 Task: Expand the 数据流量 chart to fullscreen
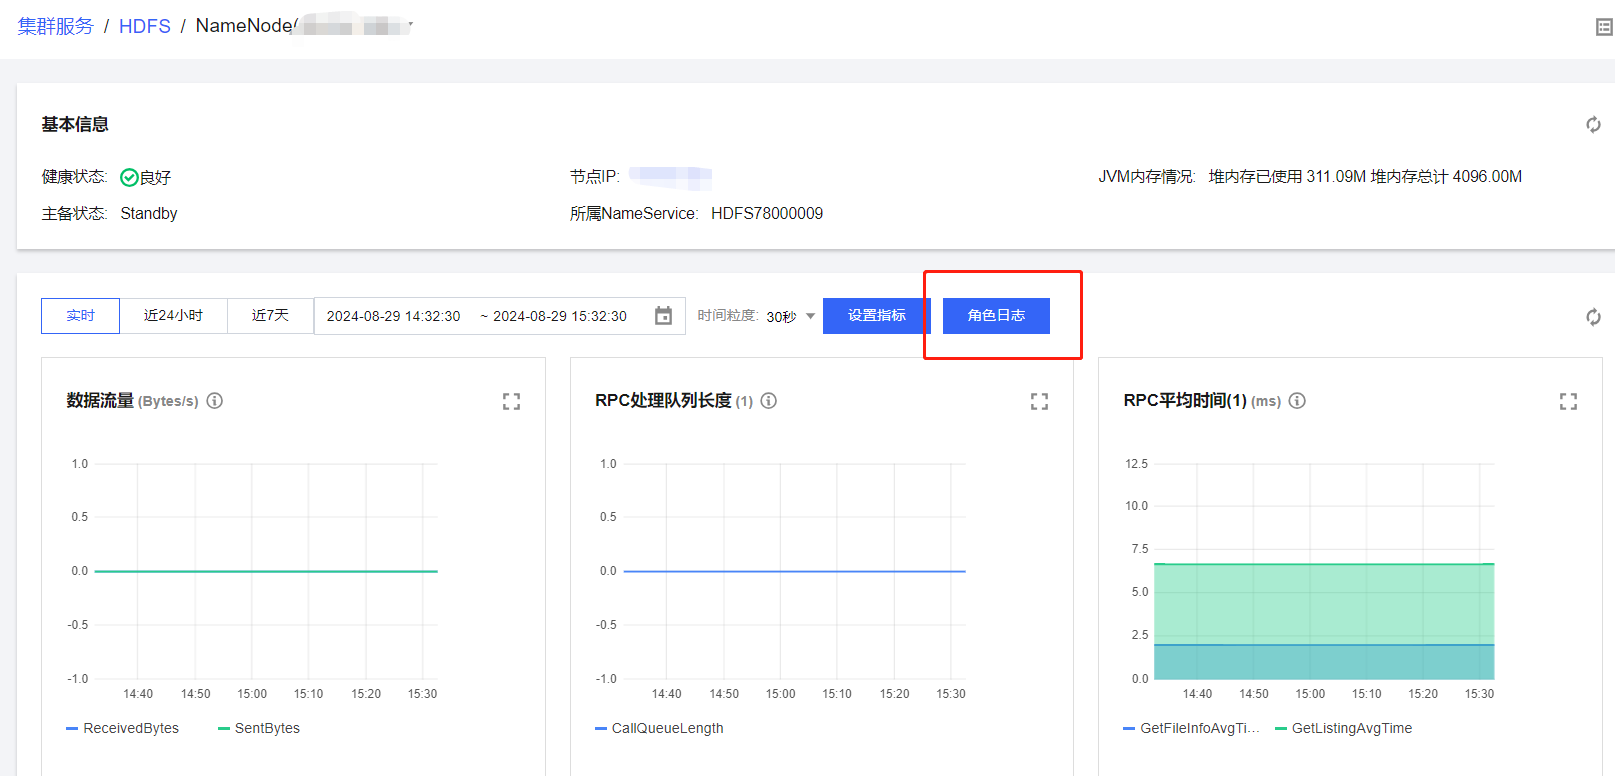point(511,402)
